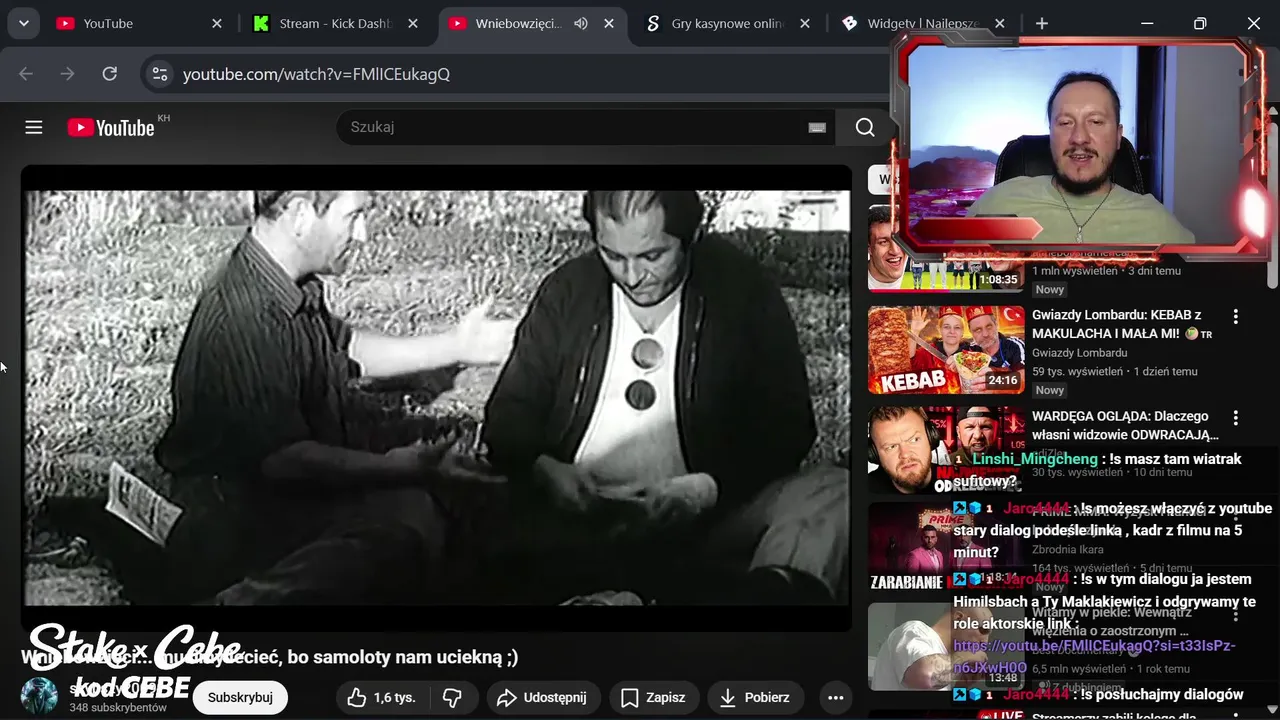
Task: Switch to the Gry kasynowe online tab
Action: pyautogui.click(x=727, y=23)
